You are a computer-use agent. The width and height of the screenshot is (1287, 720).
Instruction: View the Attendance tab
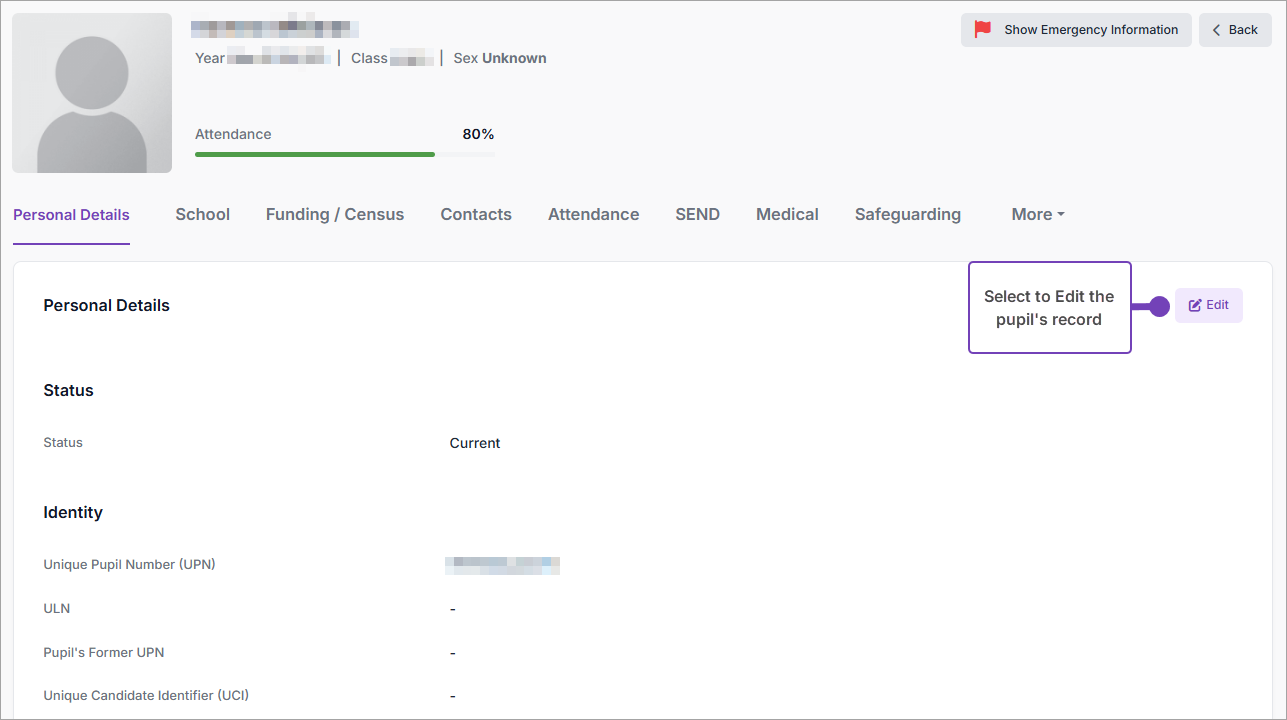click(x=593, y=214)
